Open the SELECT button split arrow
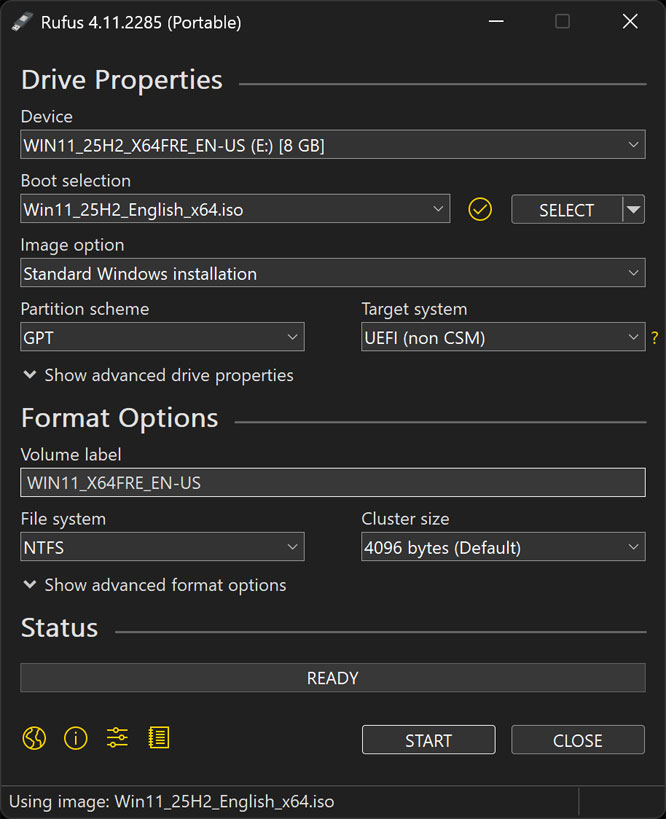Screen dimensions: 666x819 pyautogui.click(x=633, y=210)
